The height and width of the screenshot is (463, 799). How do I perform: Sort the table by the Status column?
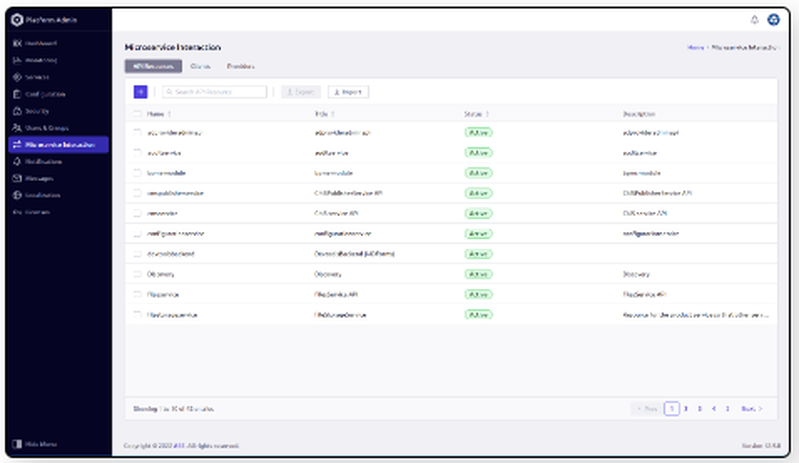(477, 114)
